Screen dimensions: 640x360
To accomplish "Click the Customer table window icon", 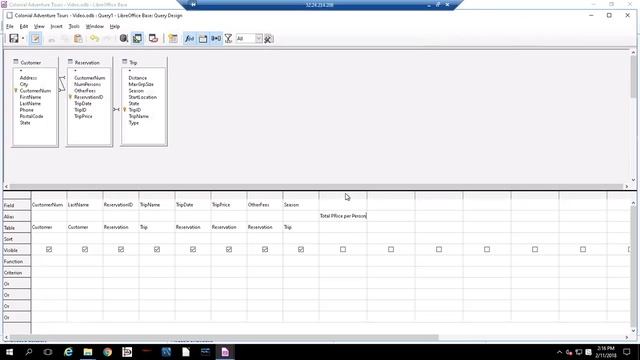I will pyautogui.click(x=16, y=62).
